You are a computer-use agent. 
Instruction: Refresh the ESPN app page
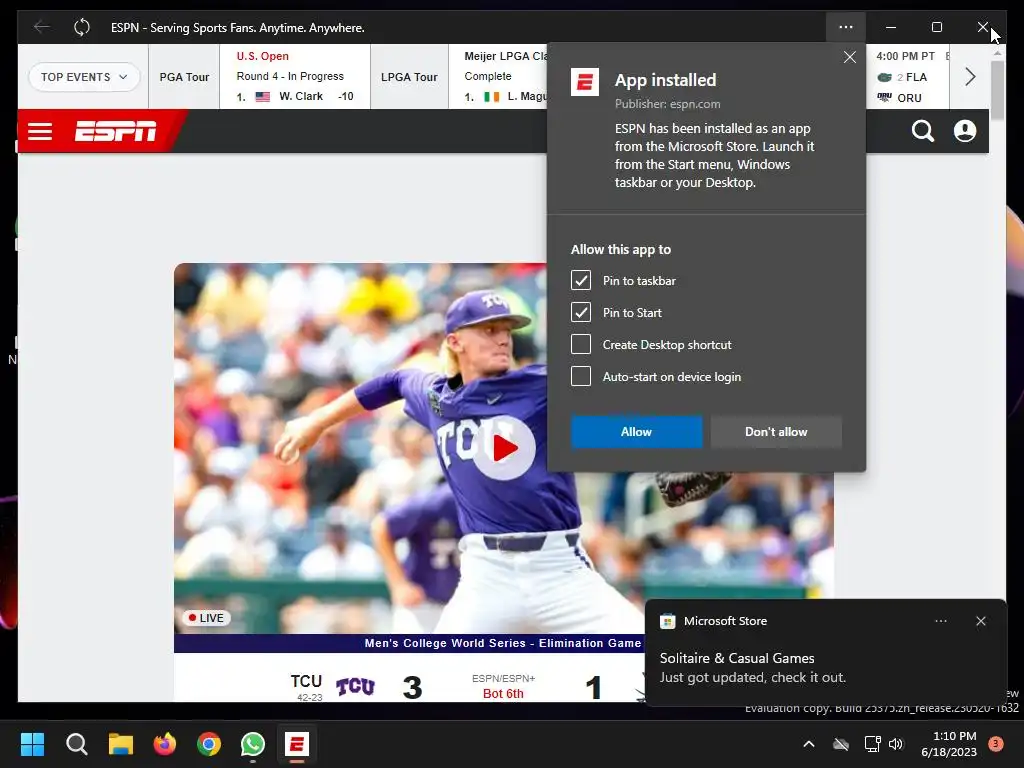pos(82,27)
